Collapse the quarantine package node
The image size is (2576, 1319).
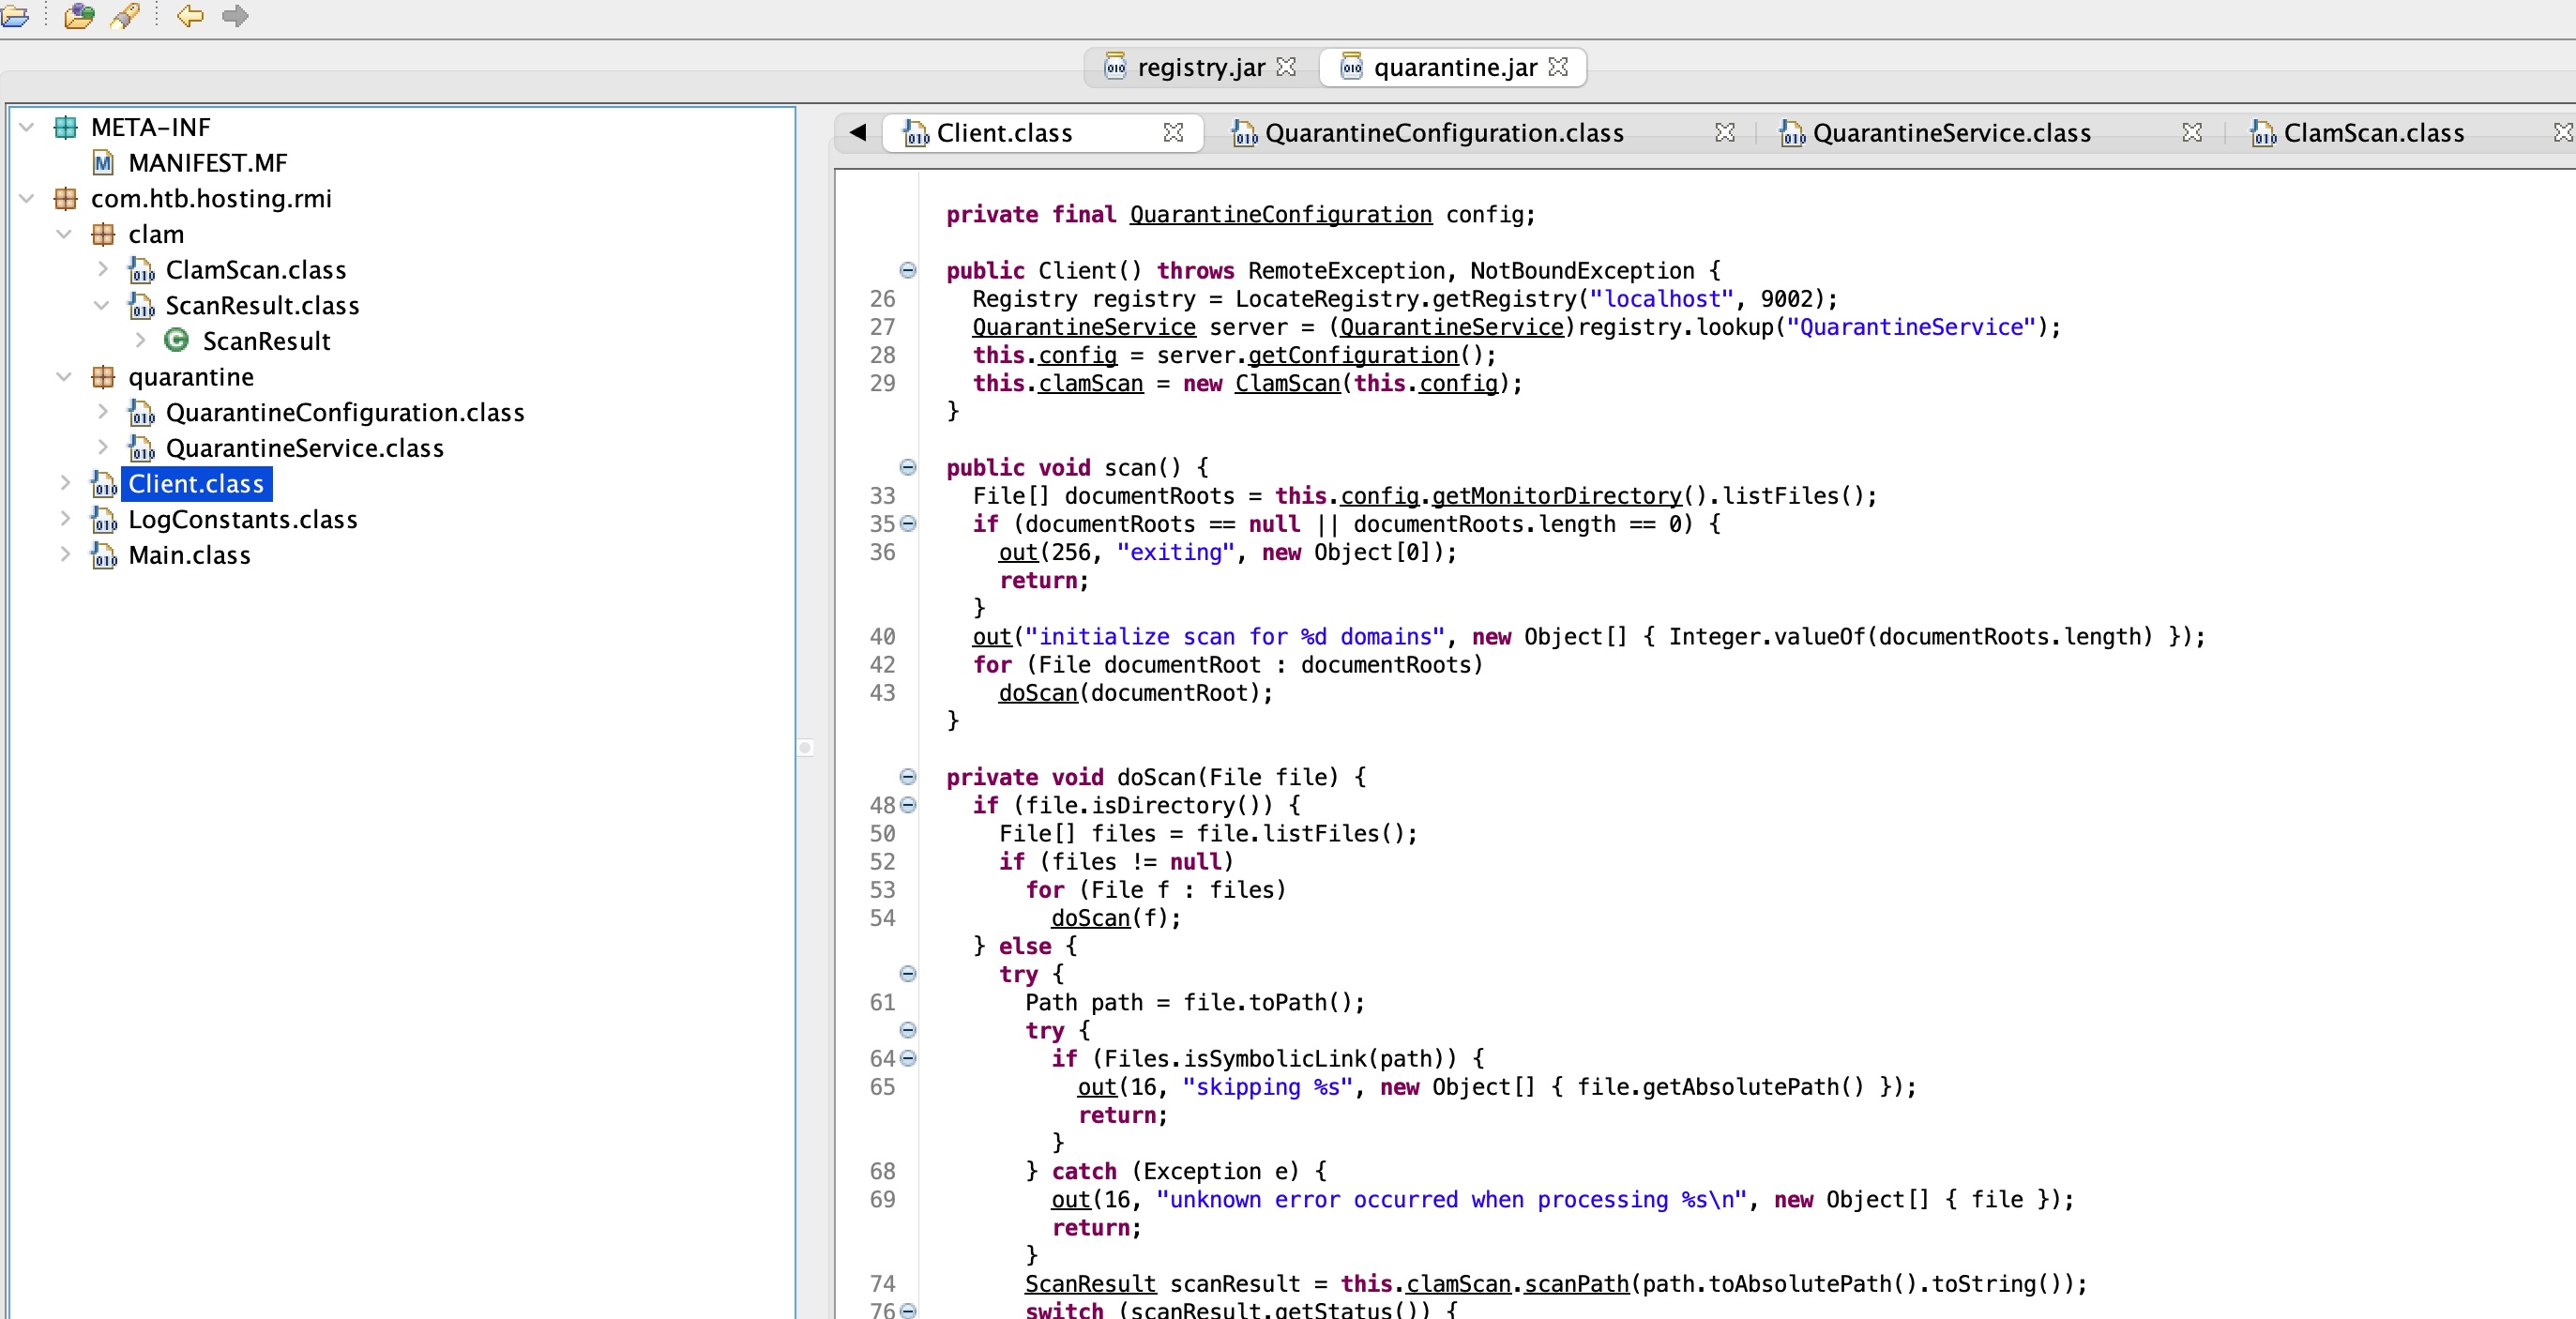65,377
